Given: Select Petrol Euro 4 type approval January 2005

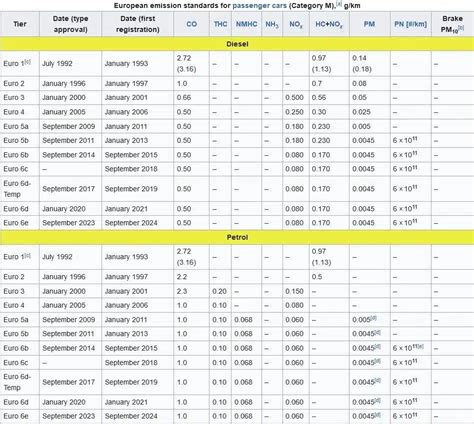Looking at the screenshot, I should (x=64, y=305).
